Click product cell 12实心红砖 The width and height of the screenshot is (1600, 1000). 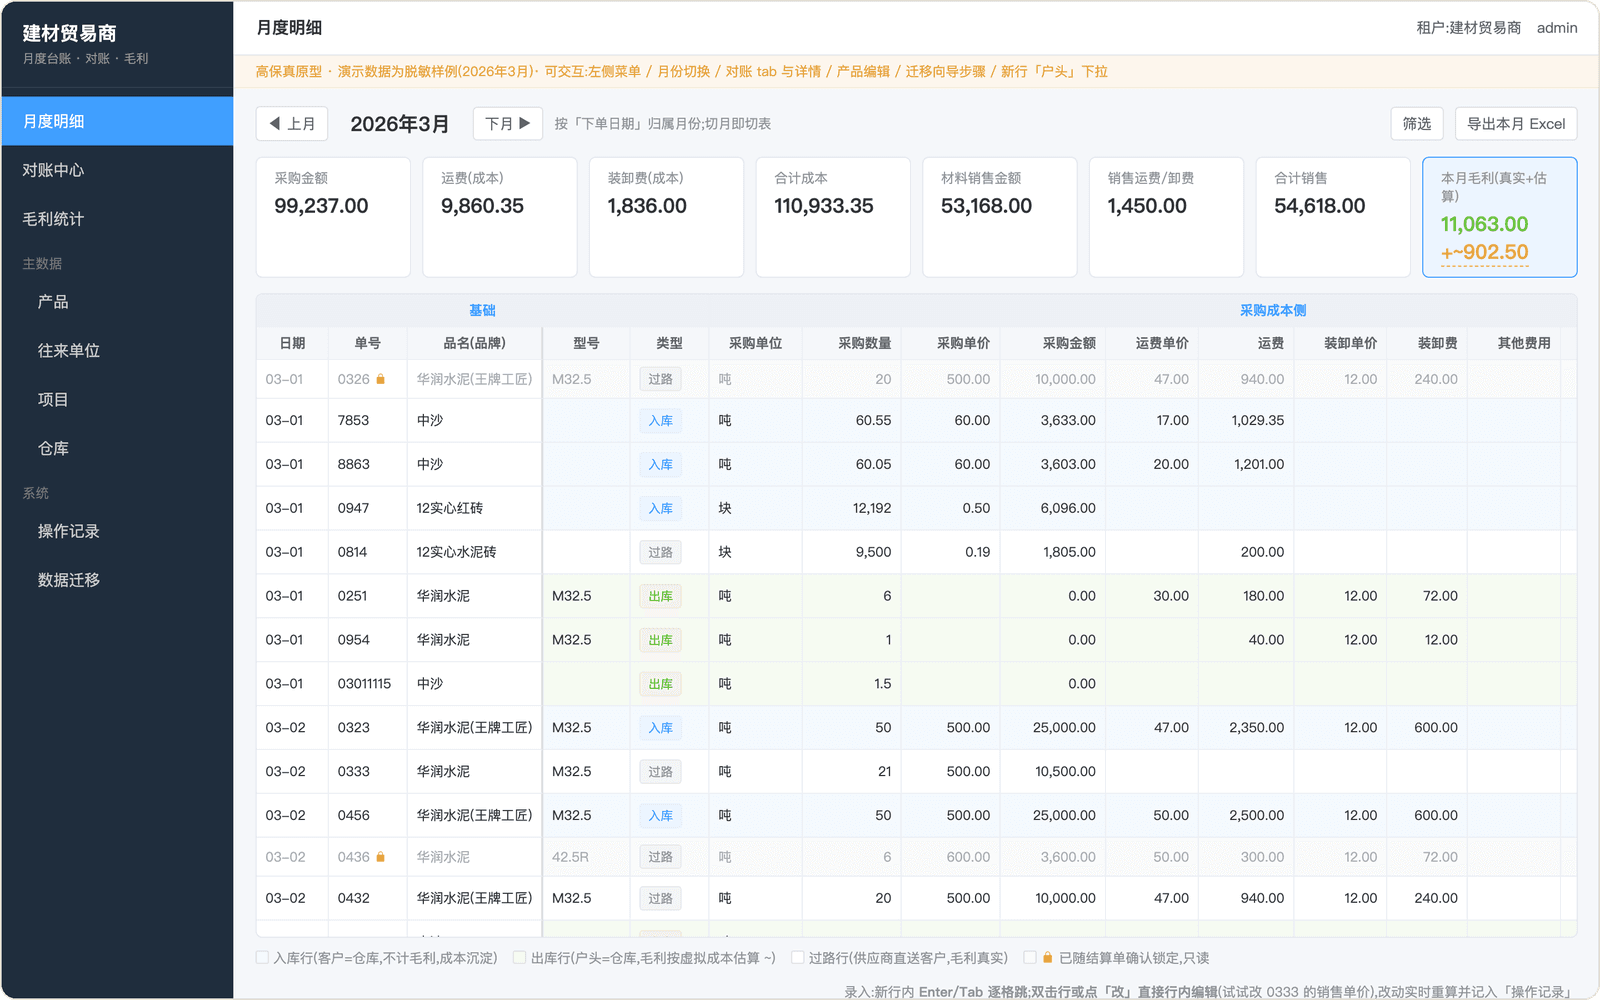tap(474, 508)
